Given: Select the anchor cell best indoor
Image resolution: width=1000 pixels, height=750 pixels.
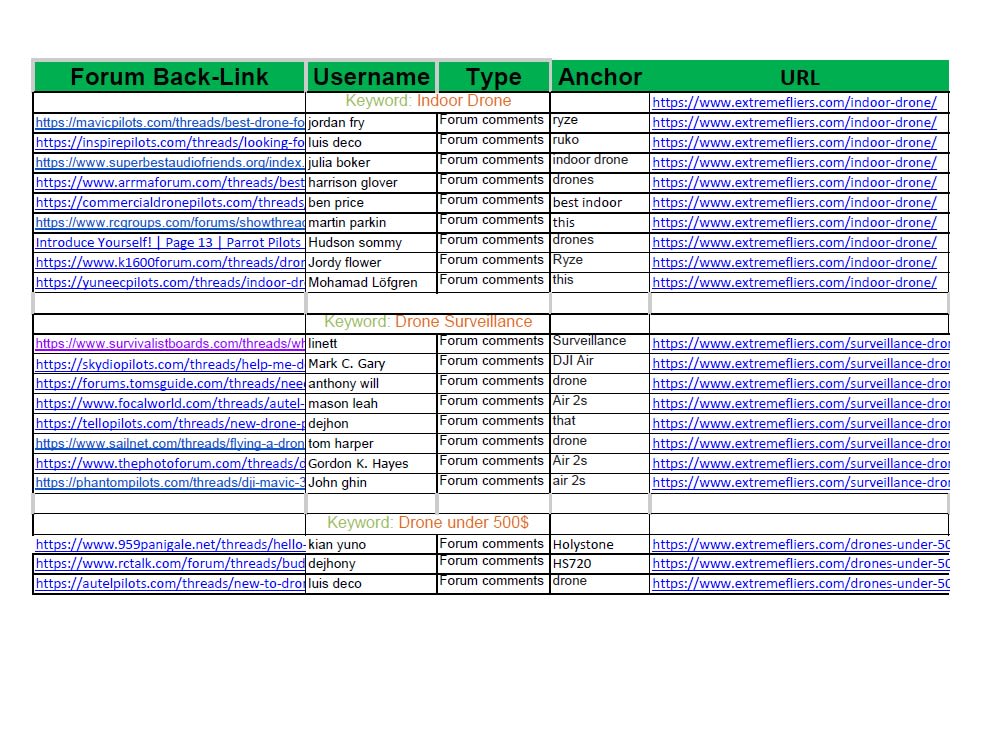Looking at the screenshot, I should tap(600, 202).
